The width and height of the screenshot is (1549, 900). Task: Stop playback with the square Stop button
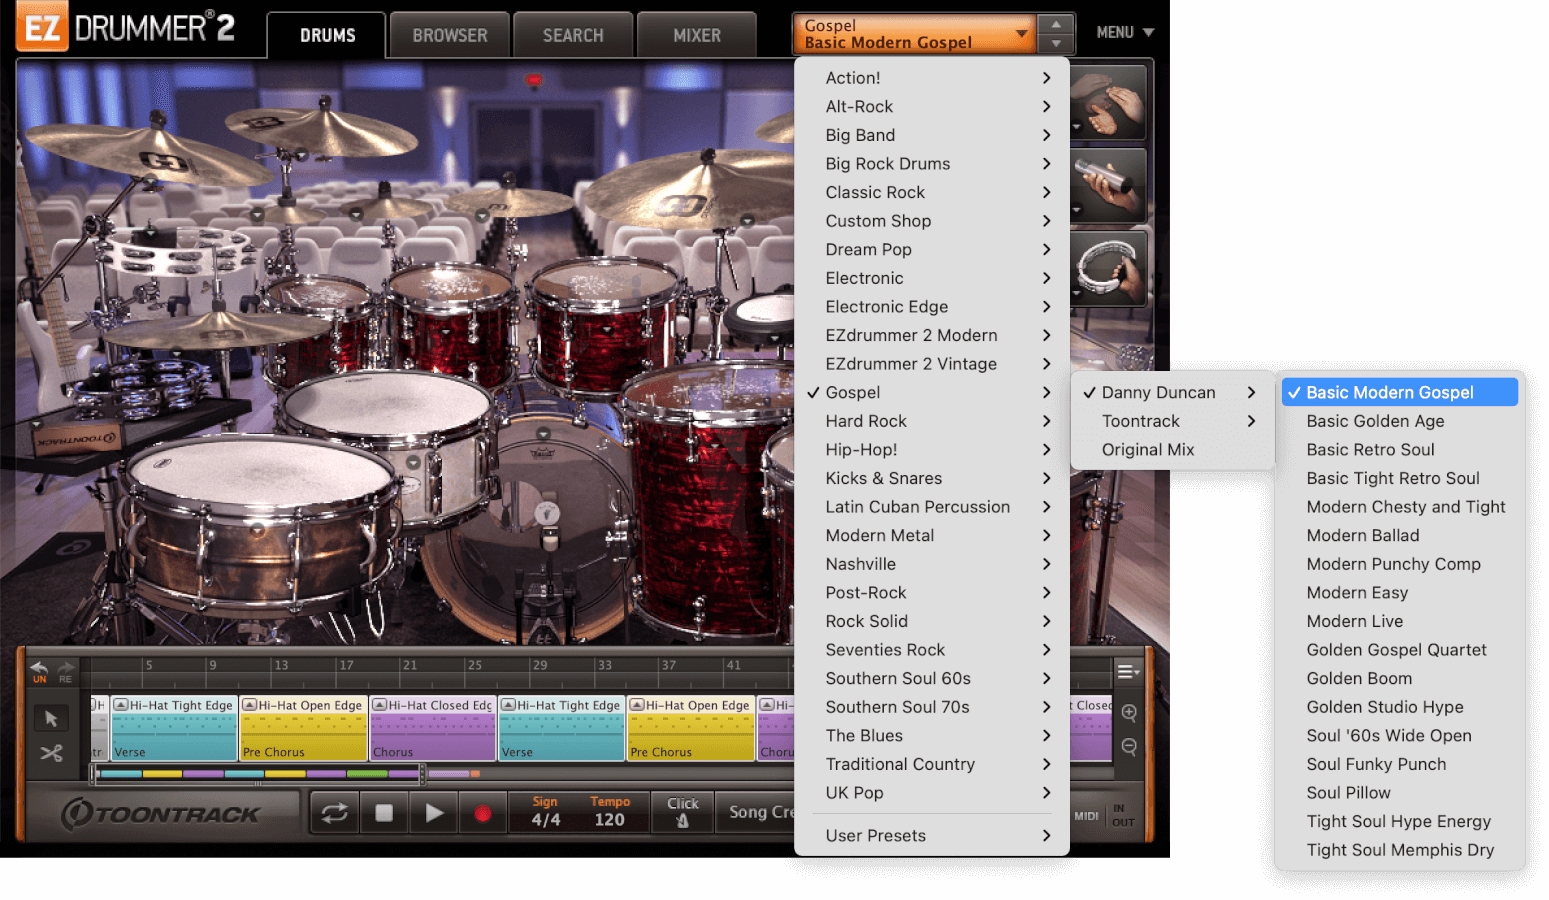coord(384,813)
